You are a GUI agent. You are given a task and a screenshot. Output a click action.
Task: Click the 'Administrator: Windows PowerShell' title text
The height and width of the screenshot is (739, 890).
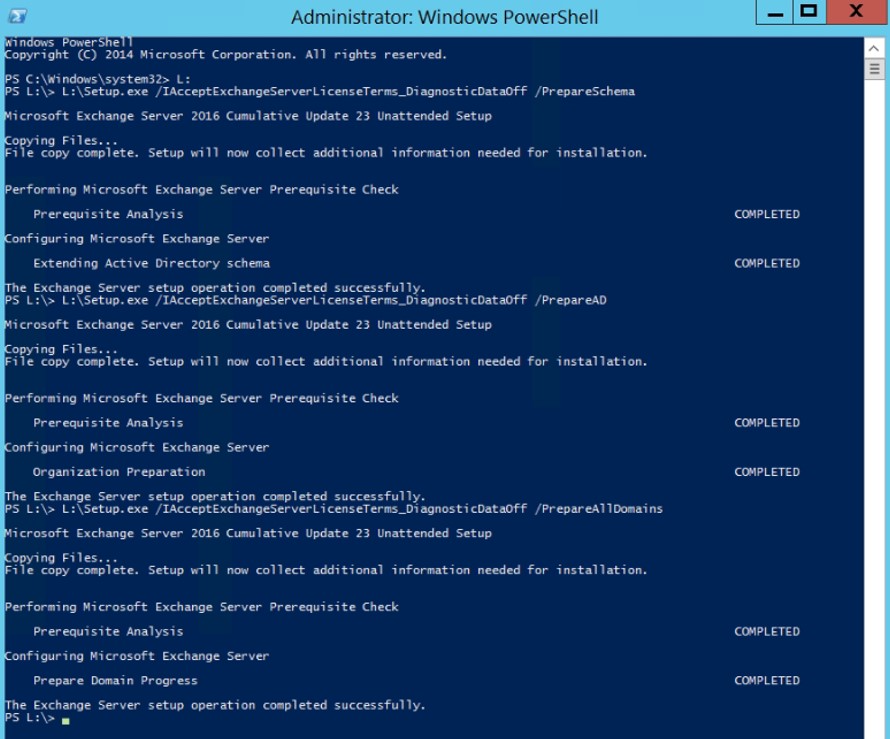[444, 17]
